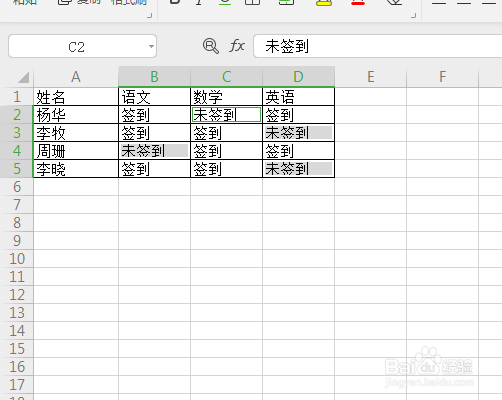Click the Name Box showing C2
This screenshot has height=400, width=502.
pyautogui.click(x=82, y=46)
